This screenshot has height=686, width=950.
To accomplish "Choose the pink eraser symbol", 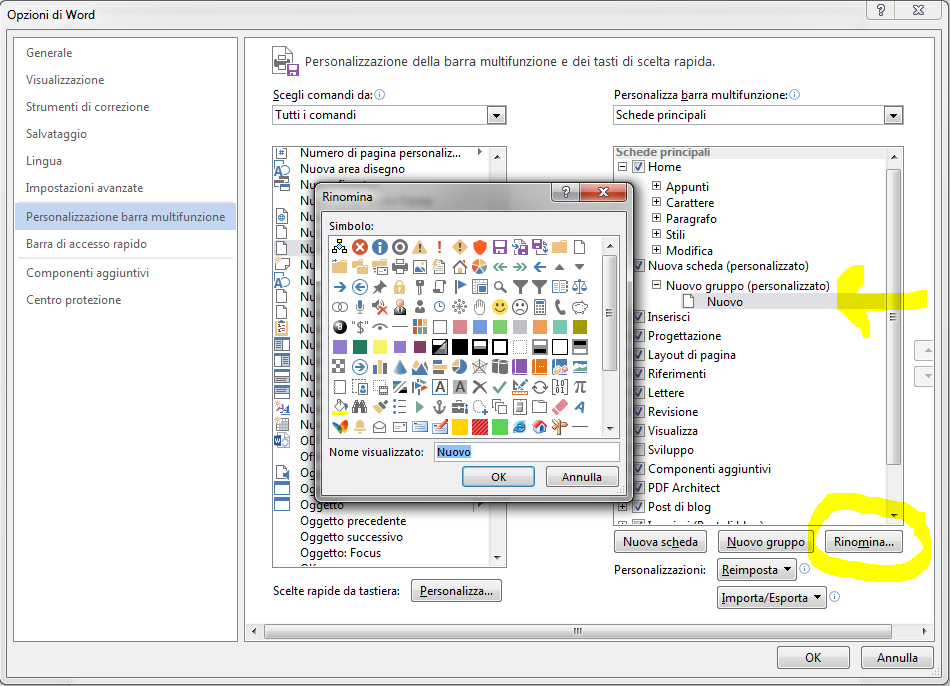I will 560,407.
